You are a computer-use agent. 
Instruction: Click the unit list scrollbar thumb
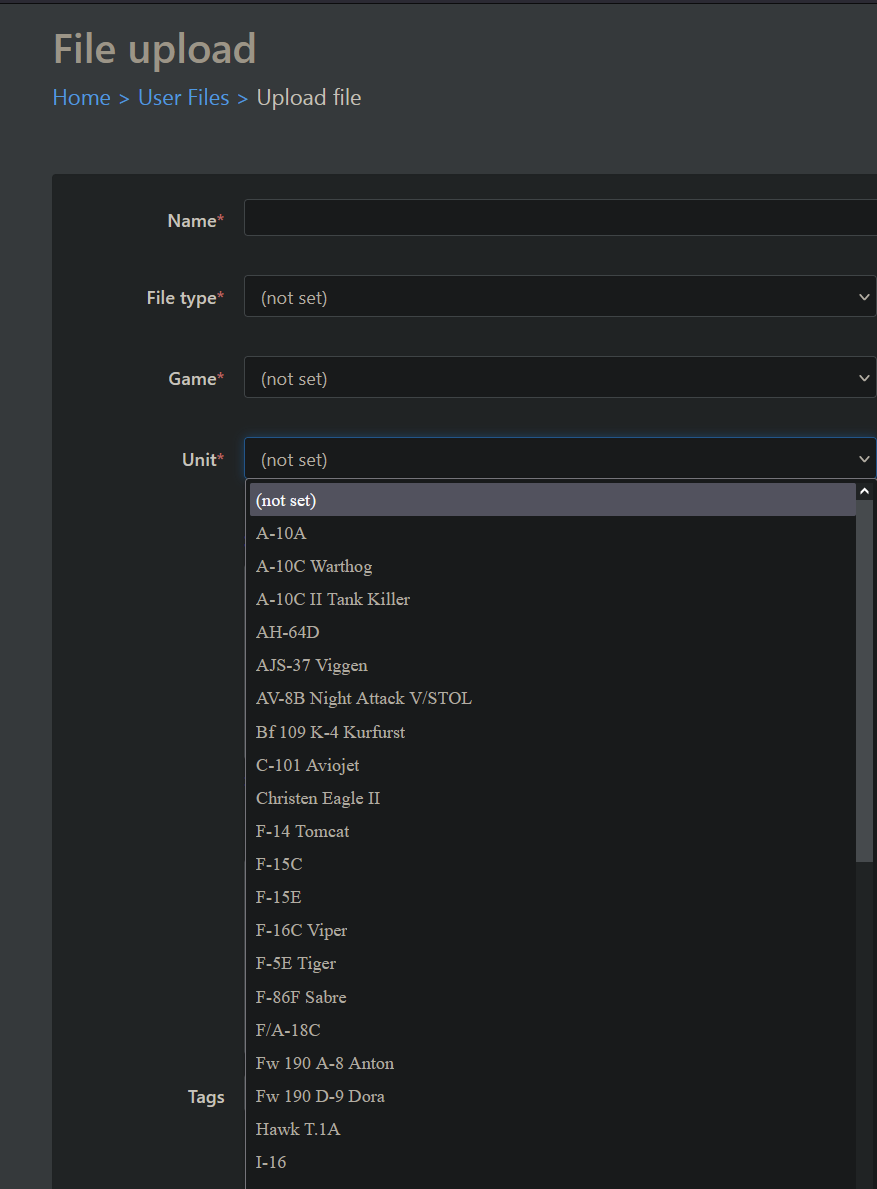pos(864,680)
